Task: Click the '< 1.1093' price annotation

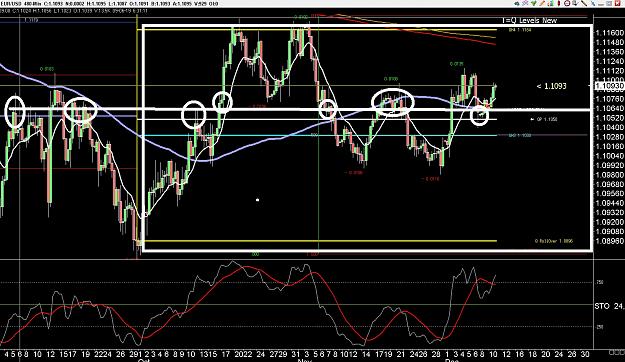Action: (551, 86)
